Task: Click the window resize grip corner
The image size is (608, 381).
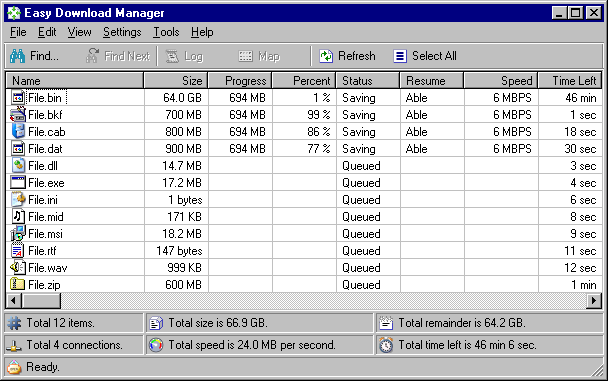Action: 597,370
